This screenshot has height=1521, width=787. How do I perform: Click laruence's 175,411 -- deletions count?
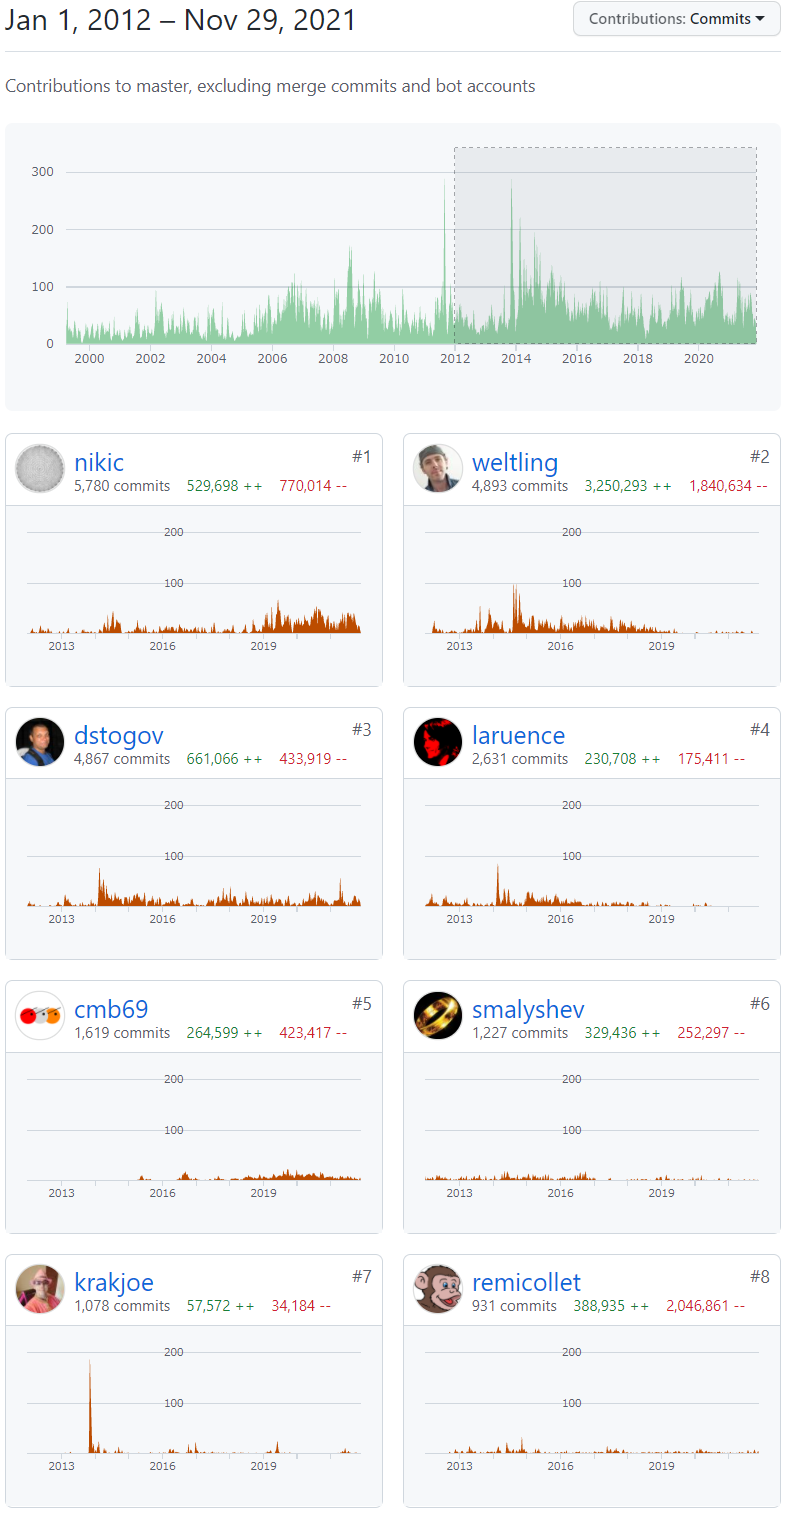pos(711,759)
